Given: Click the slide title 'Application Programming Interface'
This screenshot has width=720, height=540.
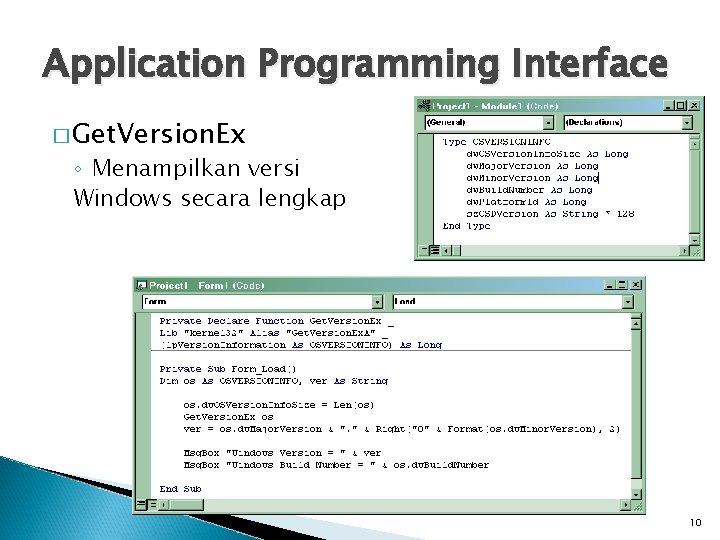Looking at the screenshot, I should pos(355,64).
